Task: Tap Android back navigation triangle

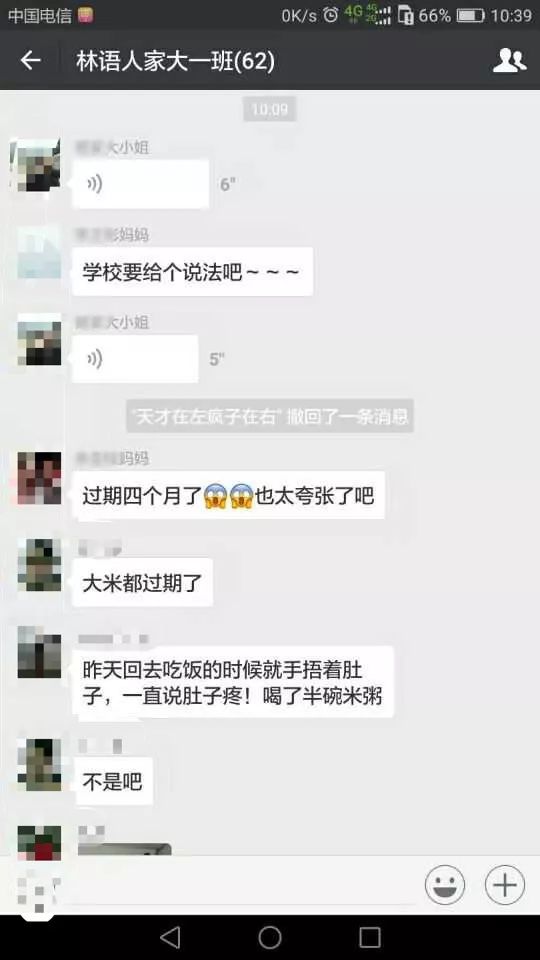Action: point(170,937)
